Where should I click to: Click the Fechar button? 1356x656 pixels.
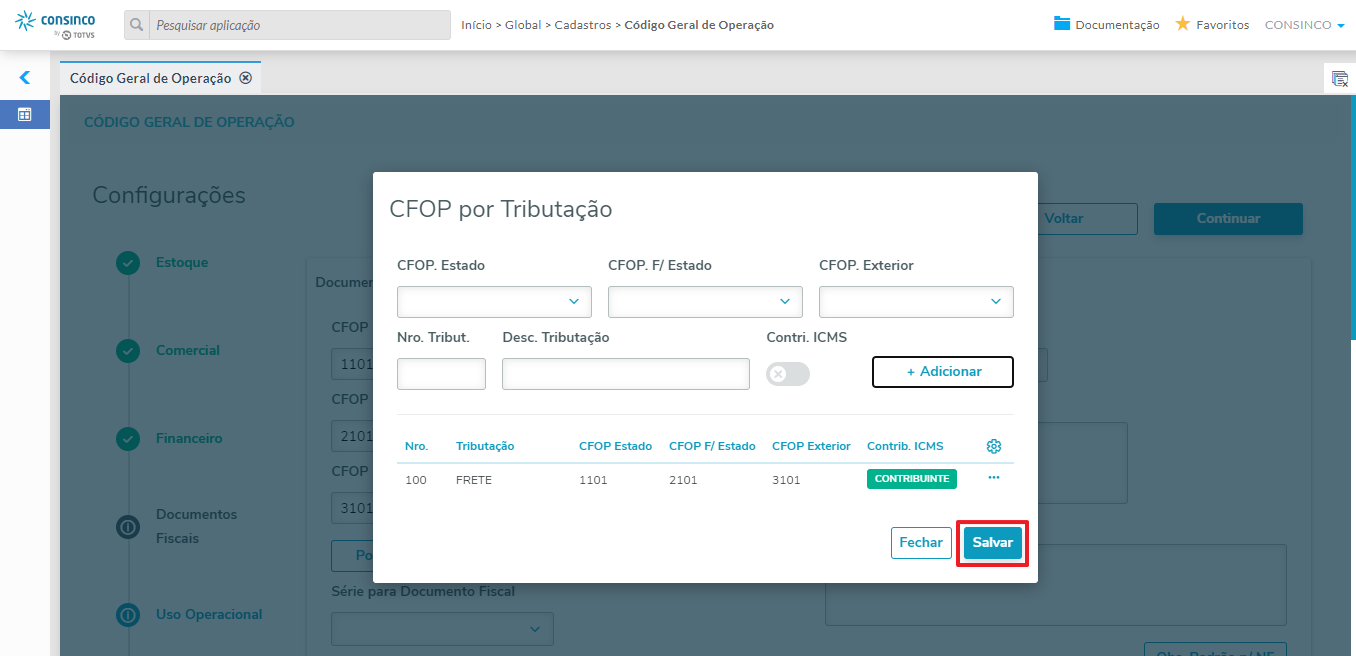(921, 543)
